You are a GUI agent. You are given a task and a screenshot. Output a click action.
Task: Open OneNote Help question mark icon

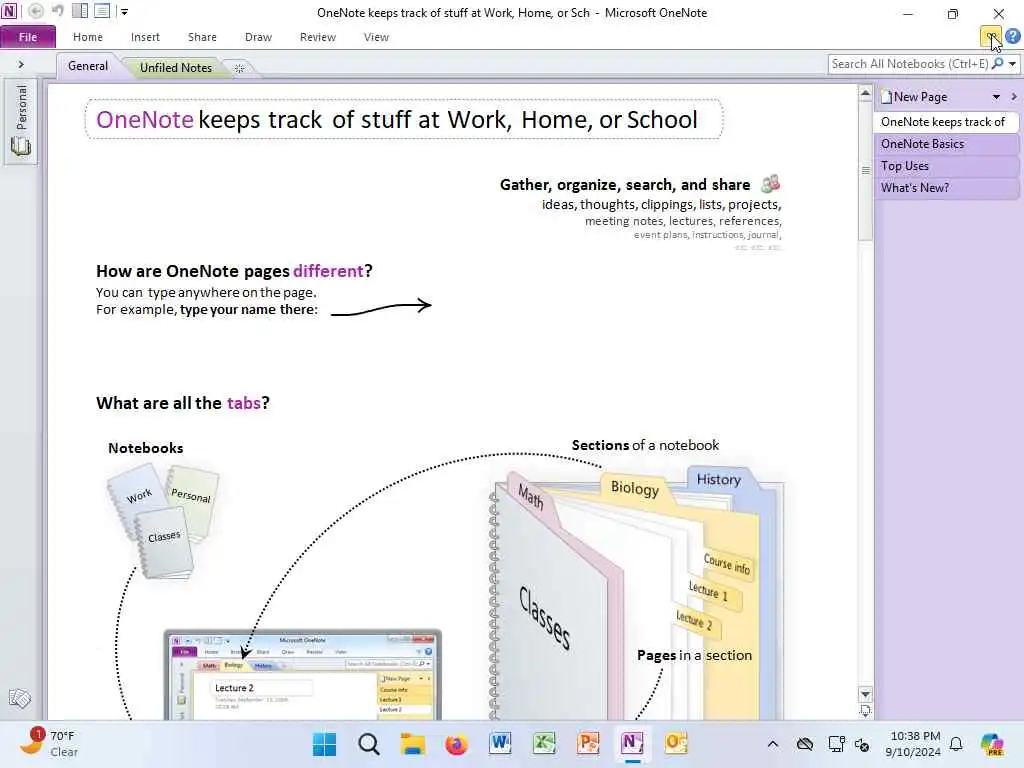pos(1013,37)
